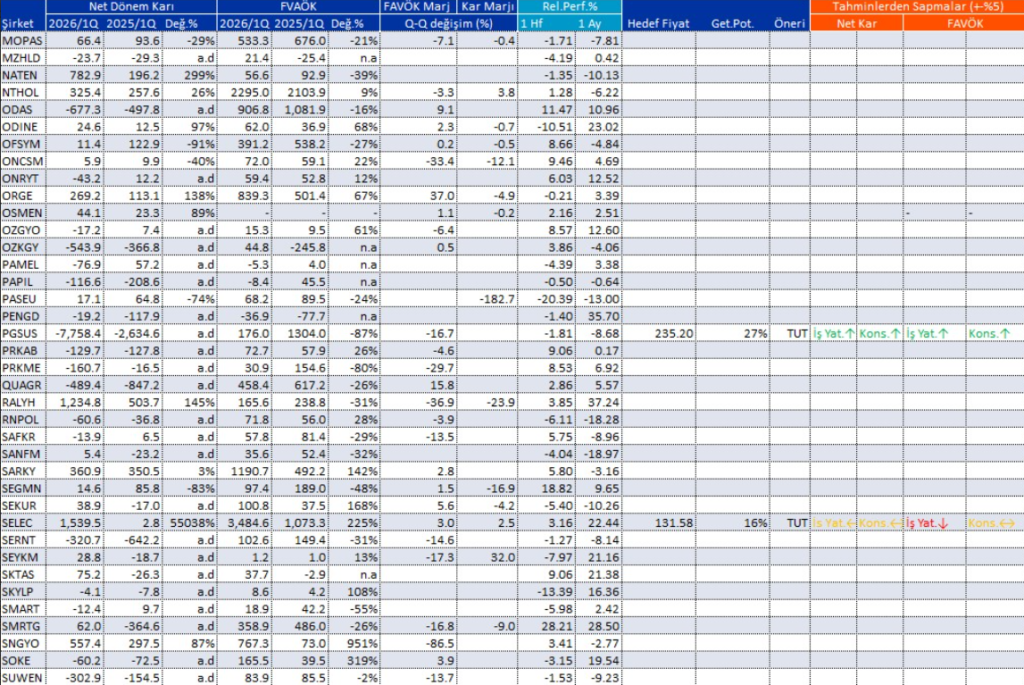Click the OFSYM ticker cell
This screenshot has height=685, width=1024.
pos(22,144)
